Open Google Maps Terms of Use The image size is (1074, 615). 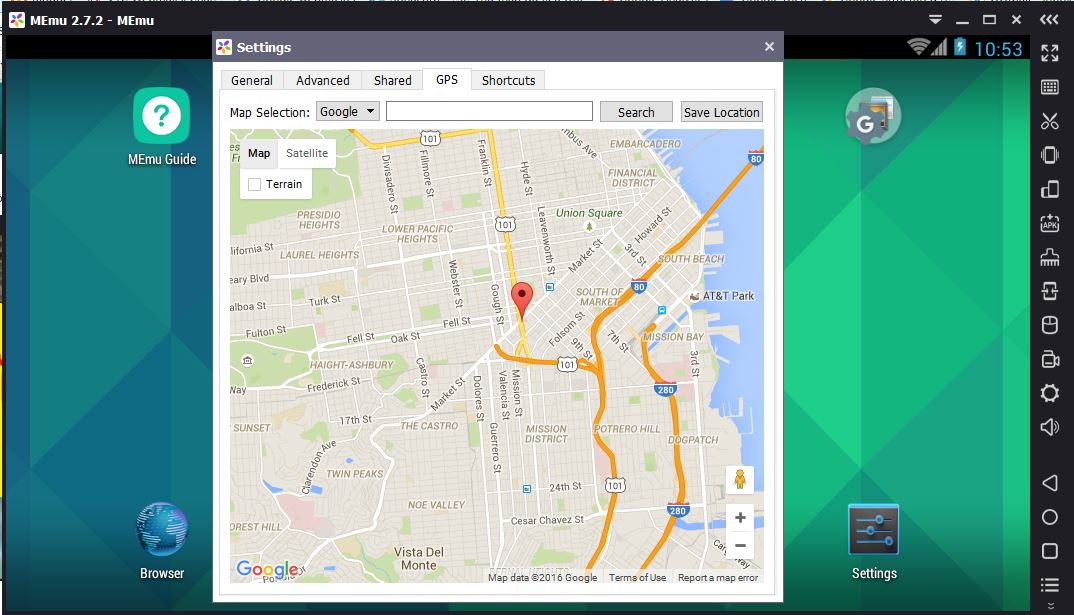[x=637, y=577]
